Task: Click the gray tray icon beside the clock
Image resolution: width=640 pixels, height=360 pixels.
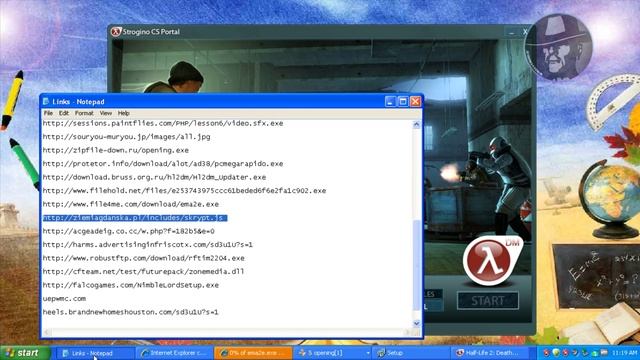Action: 604,352
